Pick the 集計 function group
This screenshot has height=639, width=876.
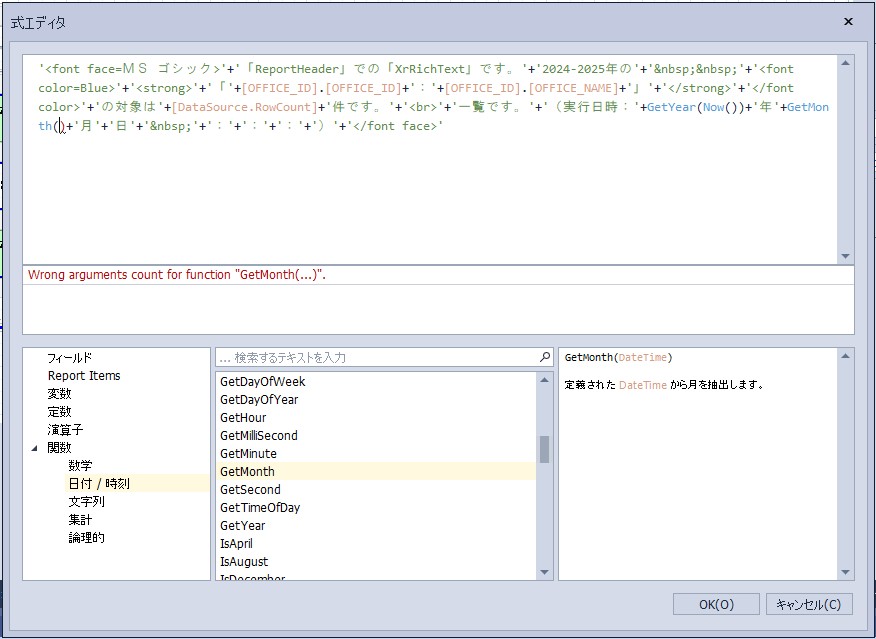(80, 520)
